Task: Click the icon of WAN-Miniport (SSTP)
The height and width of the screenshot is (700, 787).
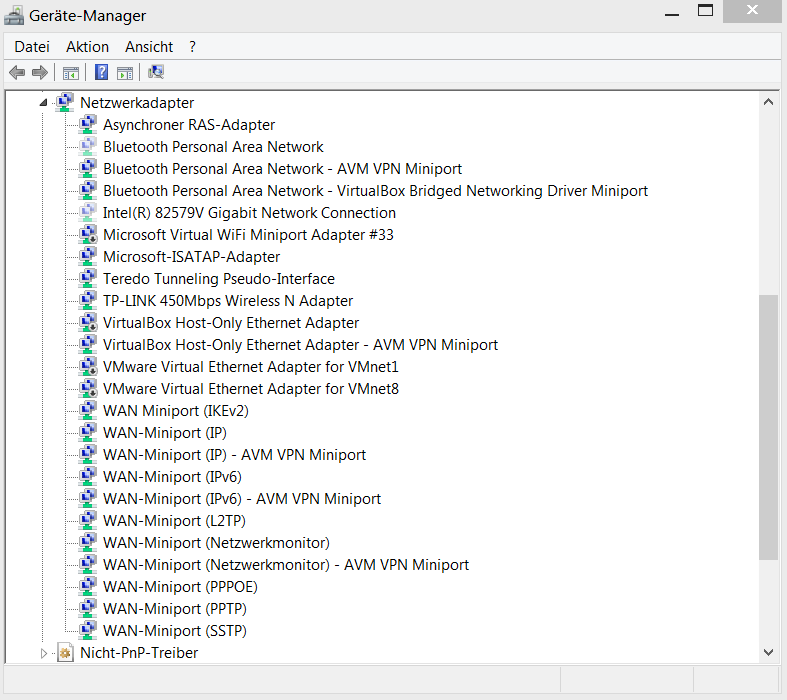Action: 88,631
